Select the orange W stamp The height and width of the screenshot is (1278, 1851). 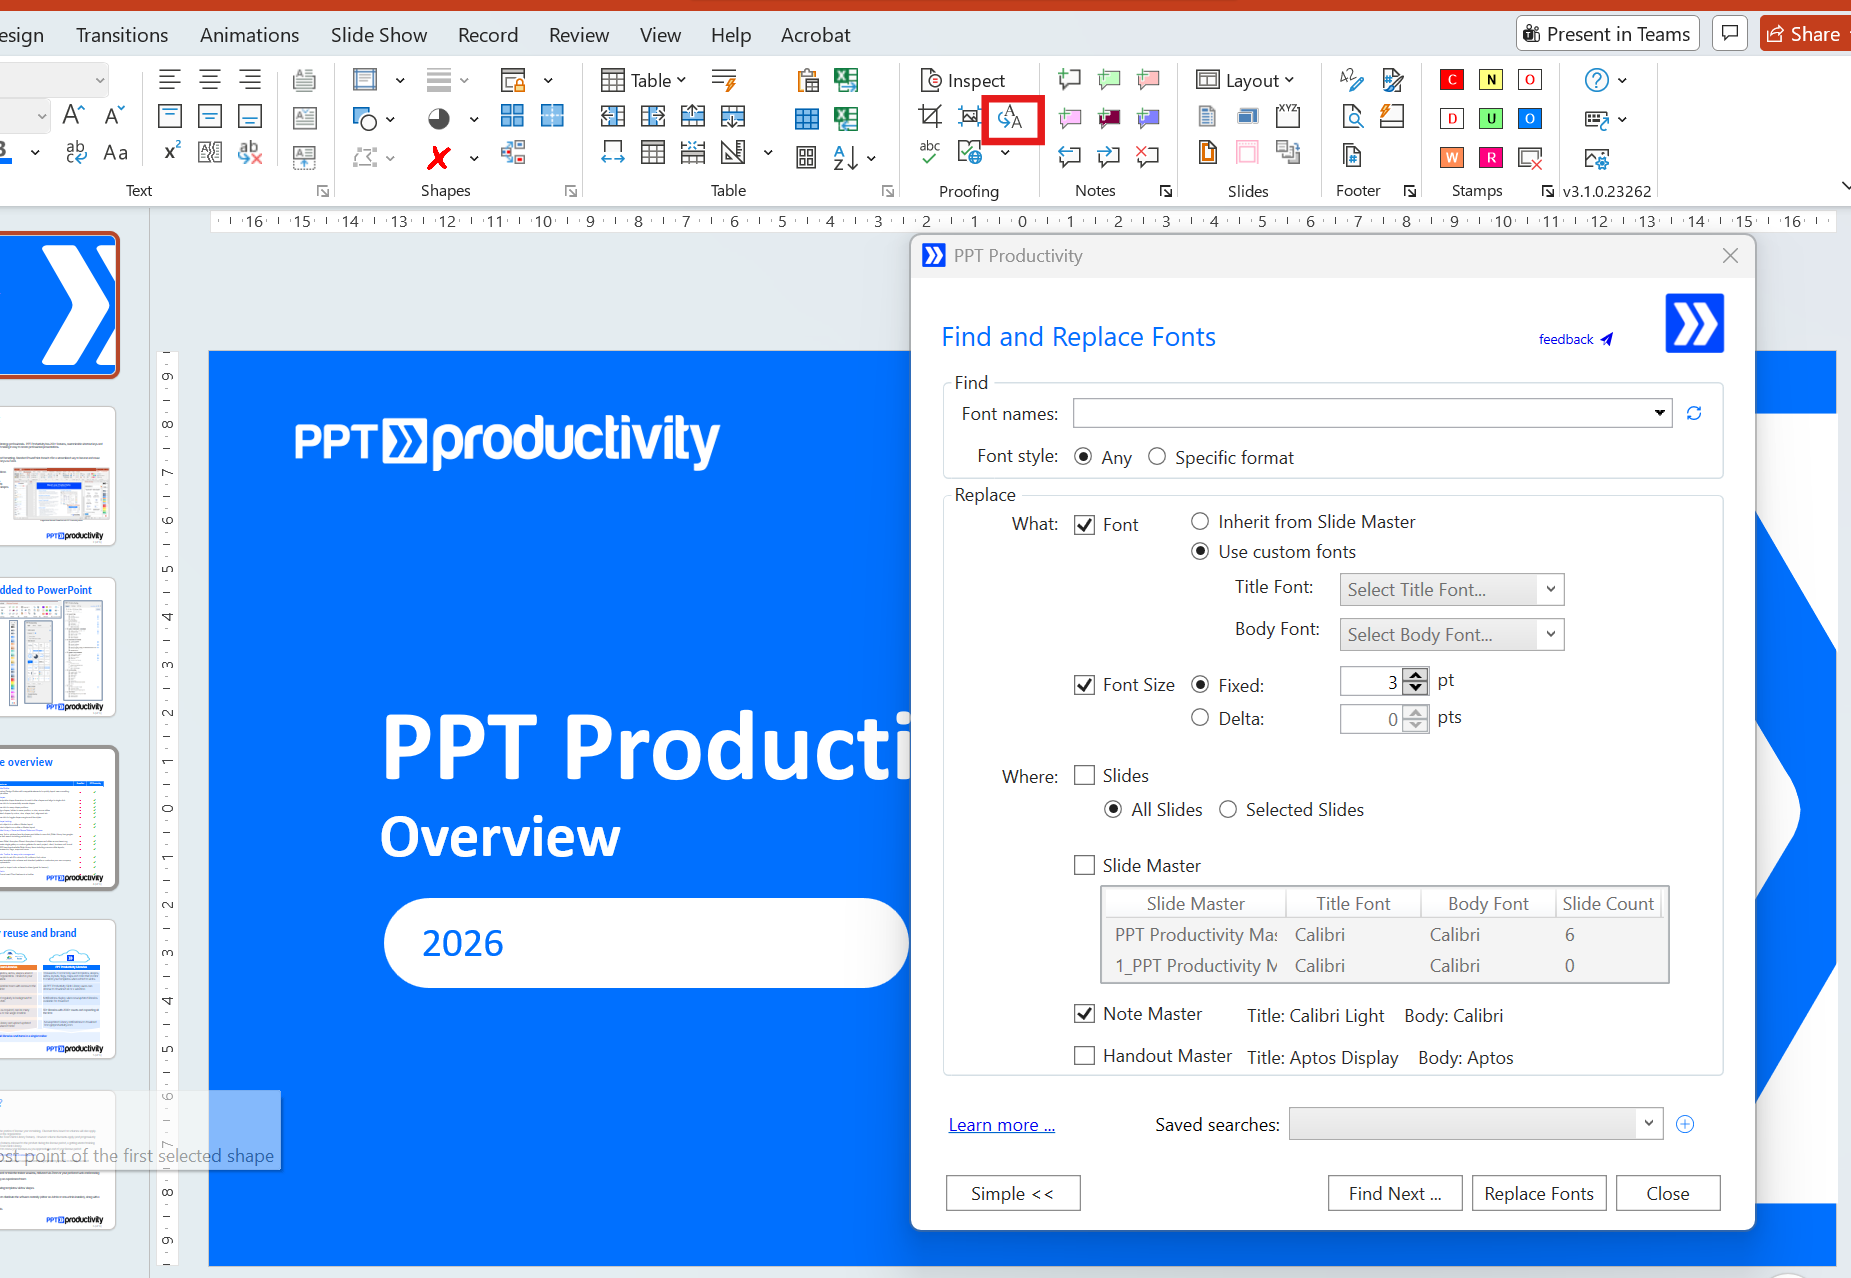(x=1452, y=157)
